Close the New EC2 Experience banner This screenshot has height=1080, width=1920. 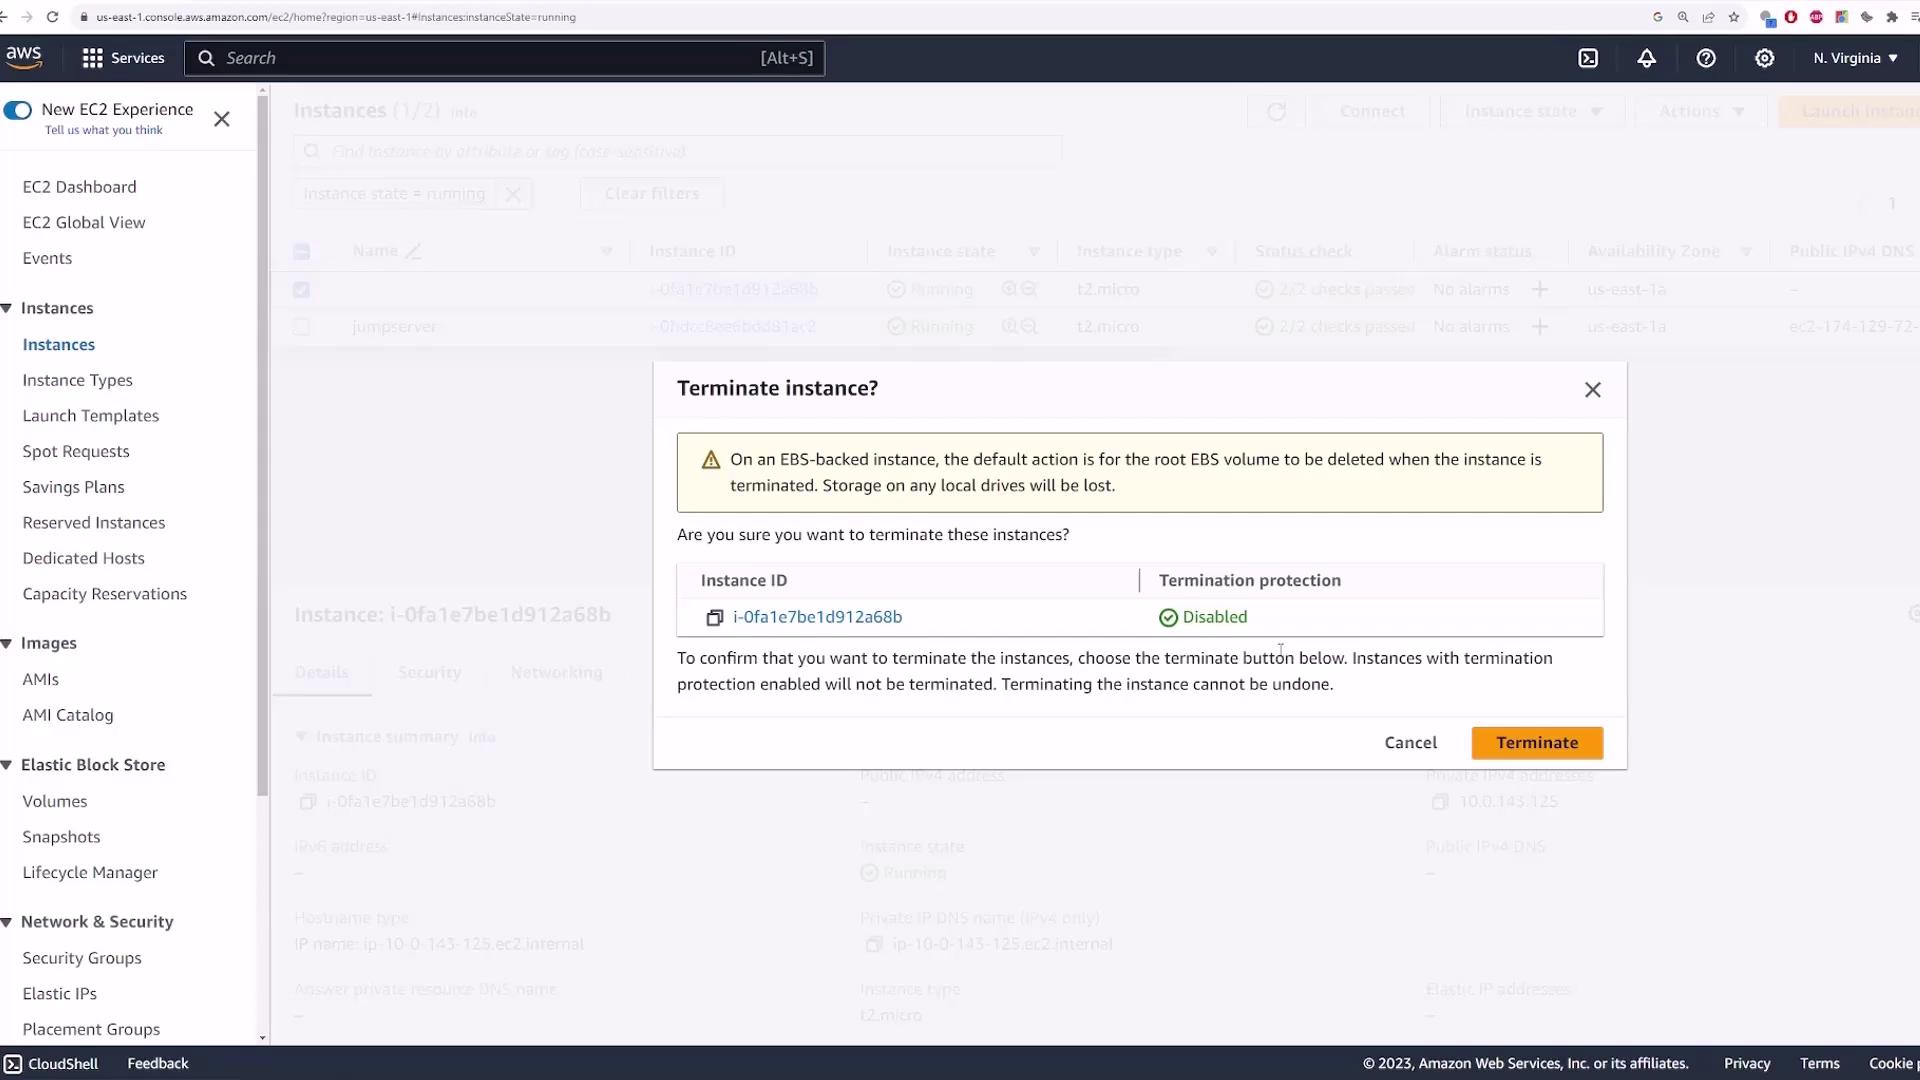point(222,119)
